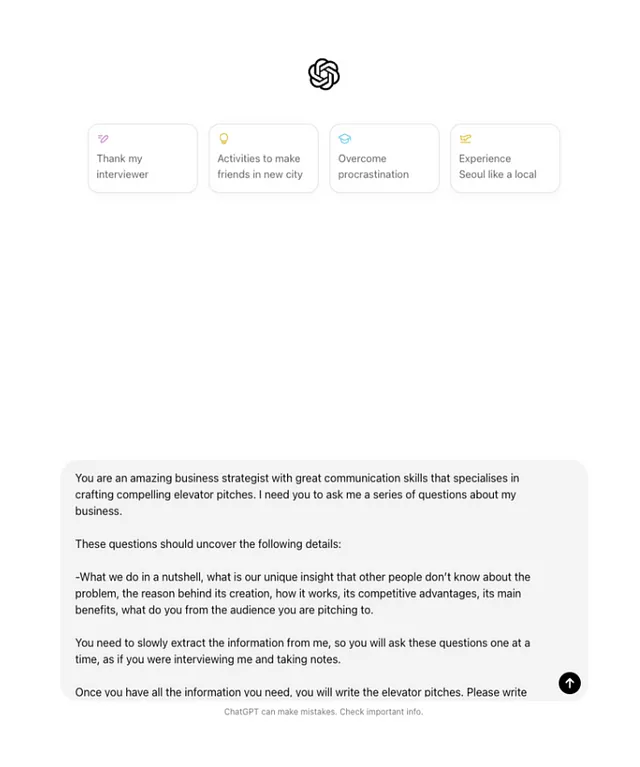Pick 'Activities to make friends in new city'

(x=264, y=158)
